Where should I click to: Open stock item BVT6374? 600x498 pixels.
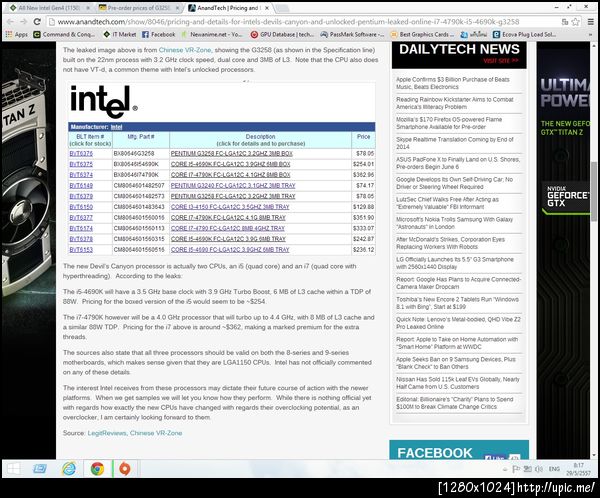pos(81,175)
